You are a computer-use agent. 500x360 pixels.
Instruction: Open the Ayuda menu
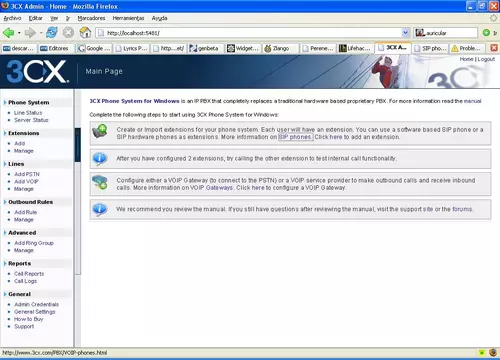point(159,18)
